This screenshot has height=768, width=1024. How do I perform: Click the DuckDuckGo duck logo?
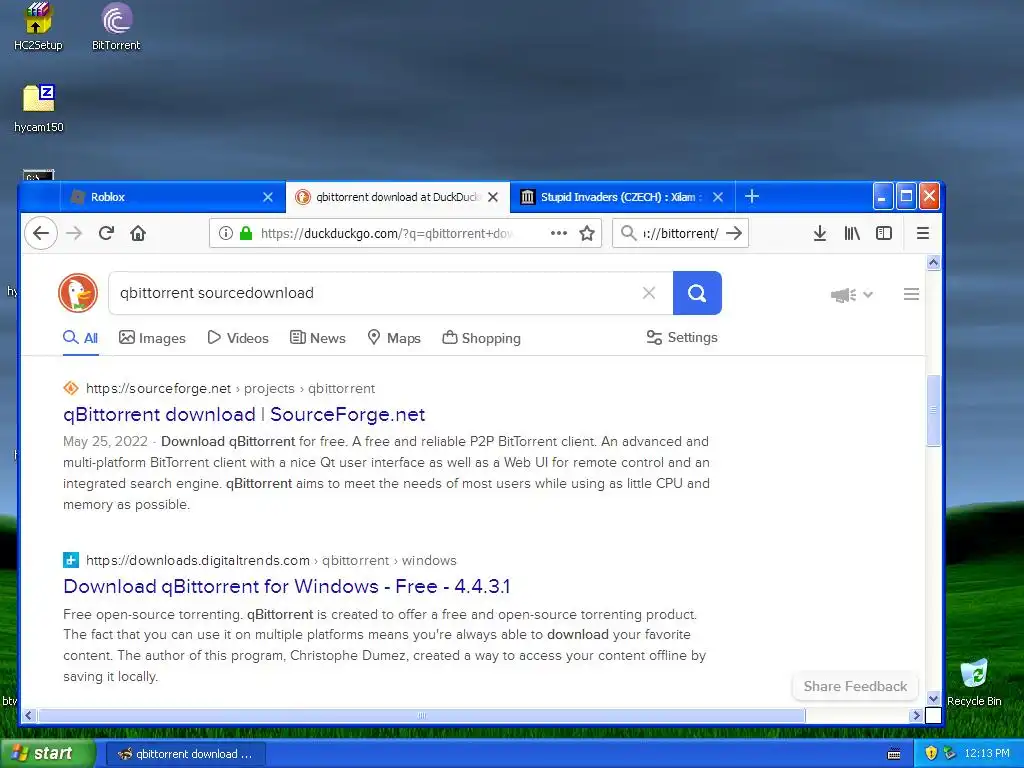click(x=78, y=293)
